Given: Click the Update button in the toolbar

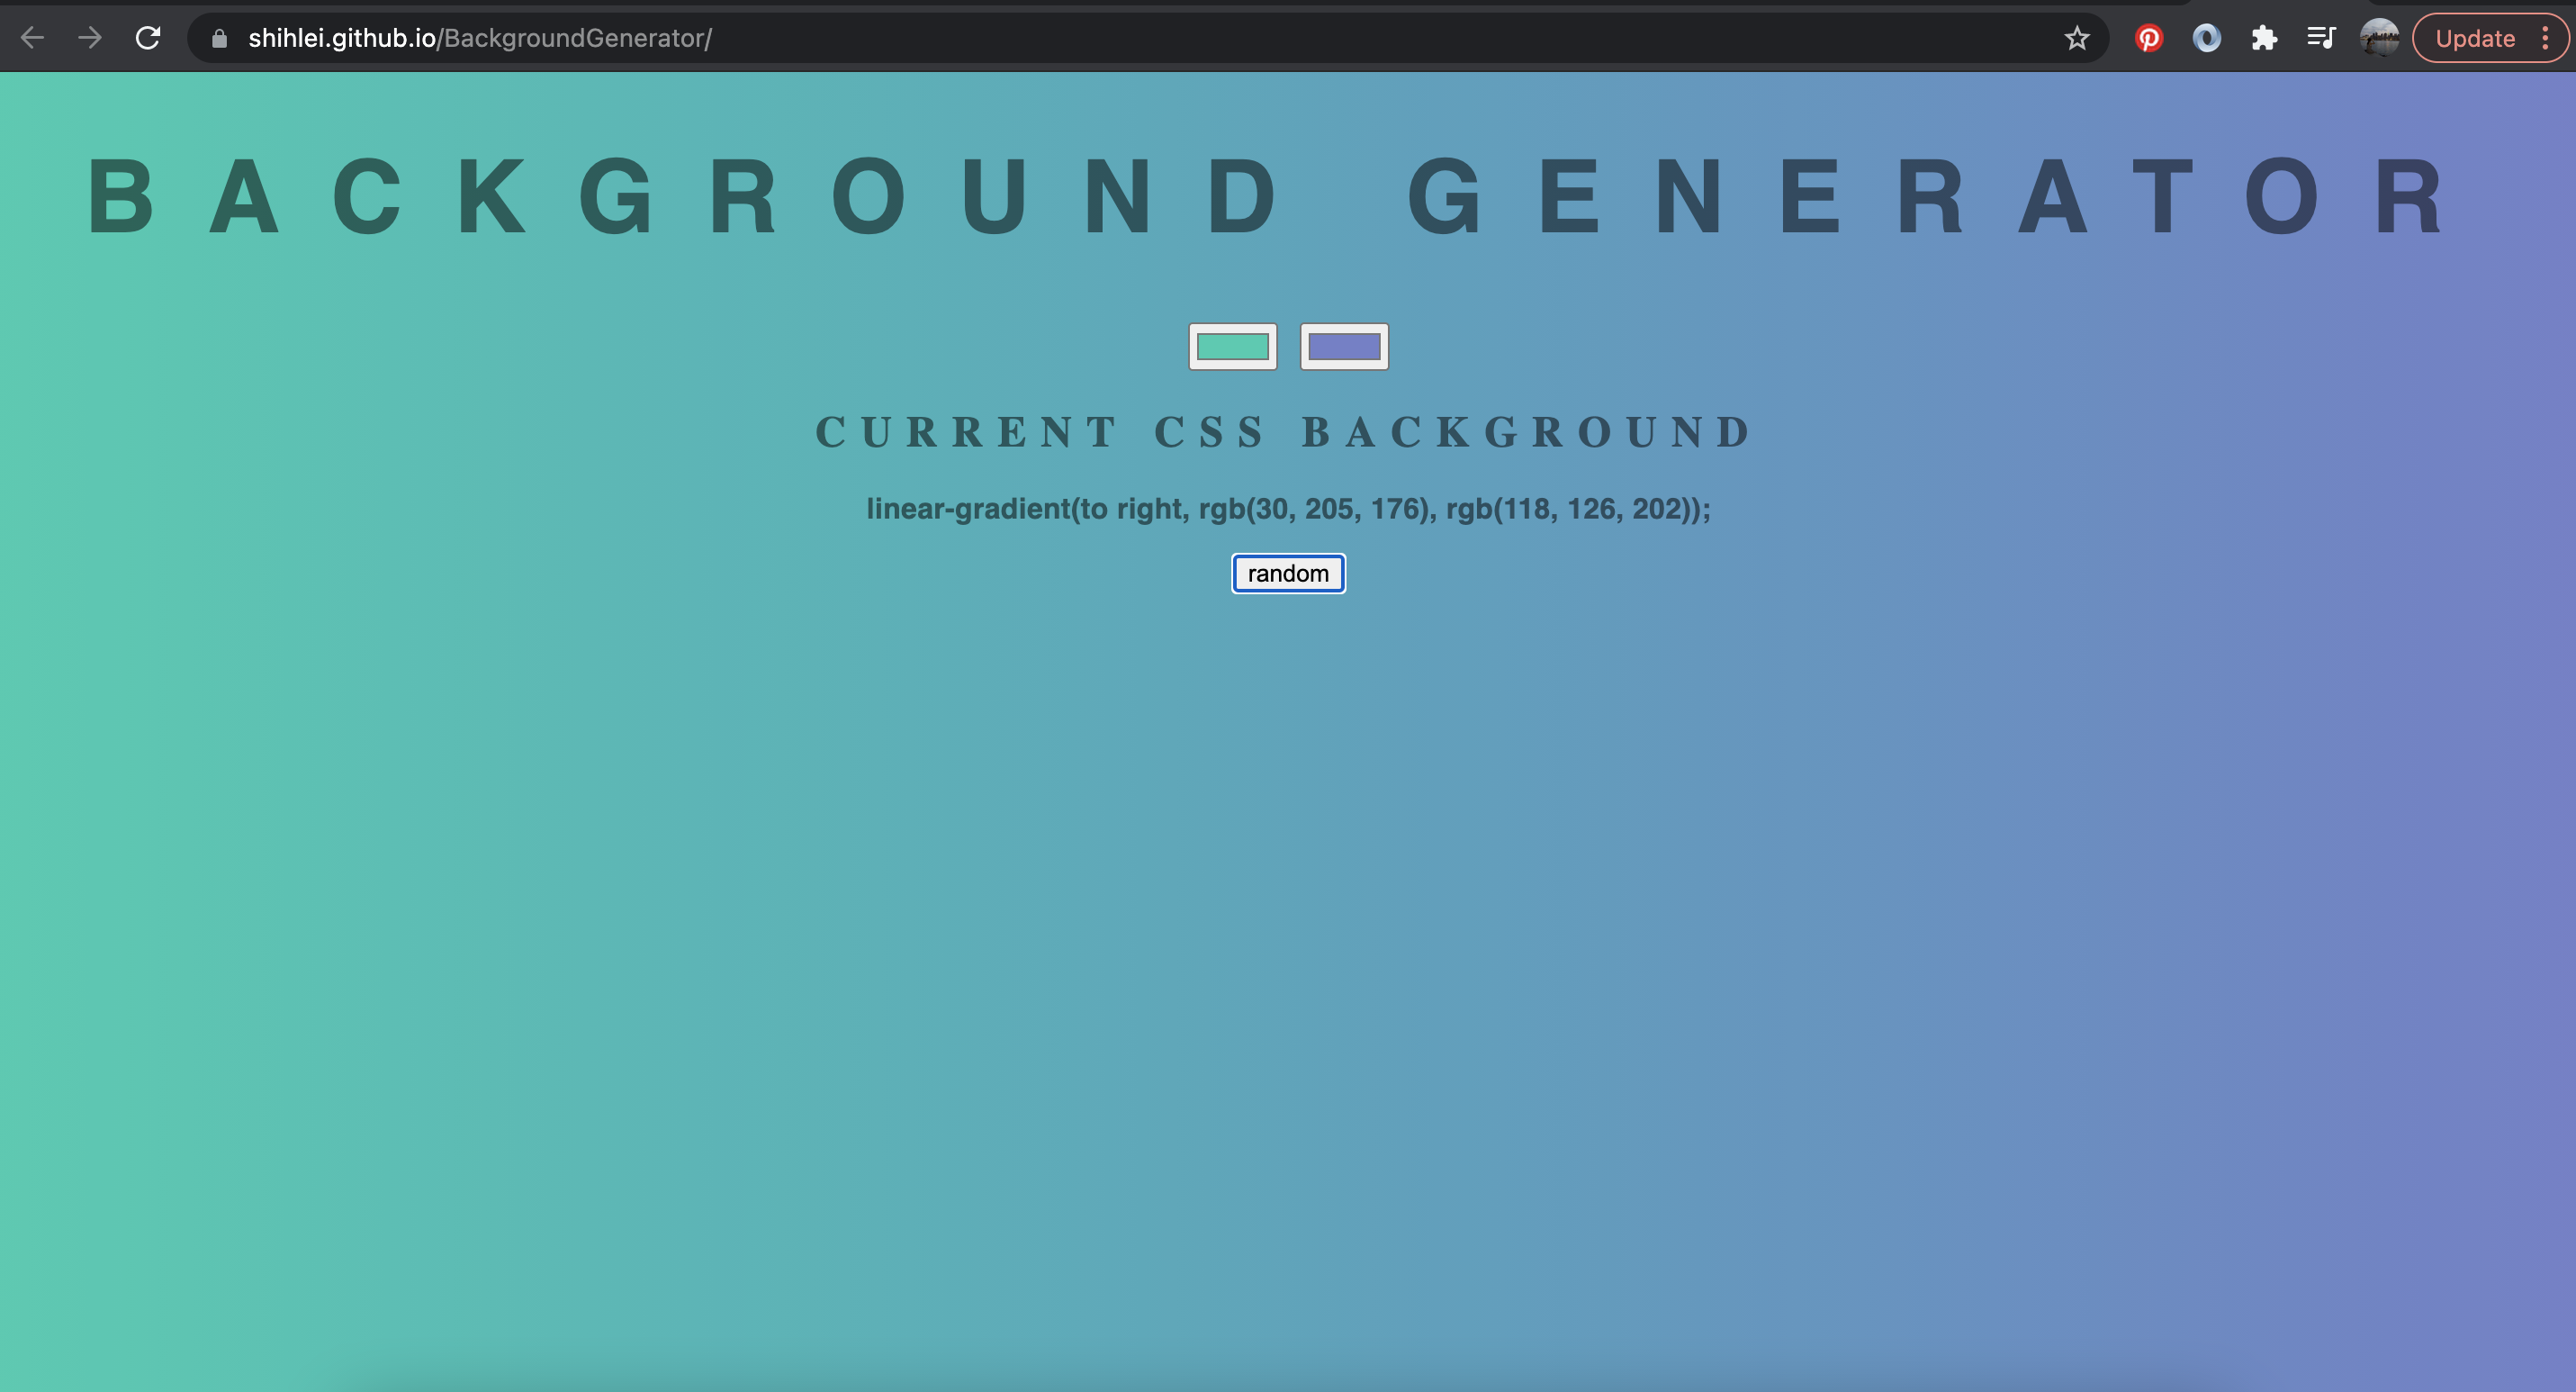Looking at the screenshot, I should pyautogui.click(x=2475, y=38).
